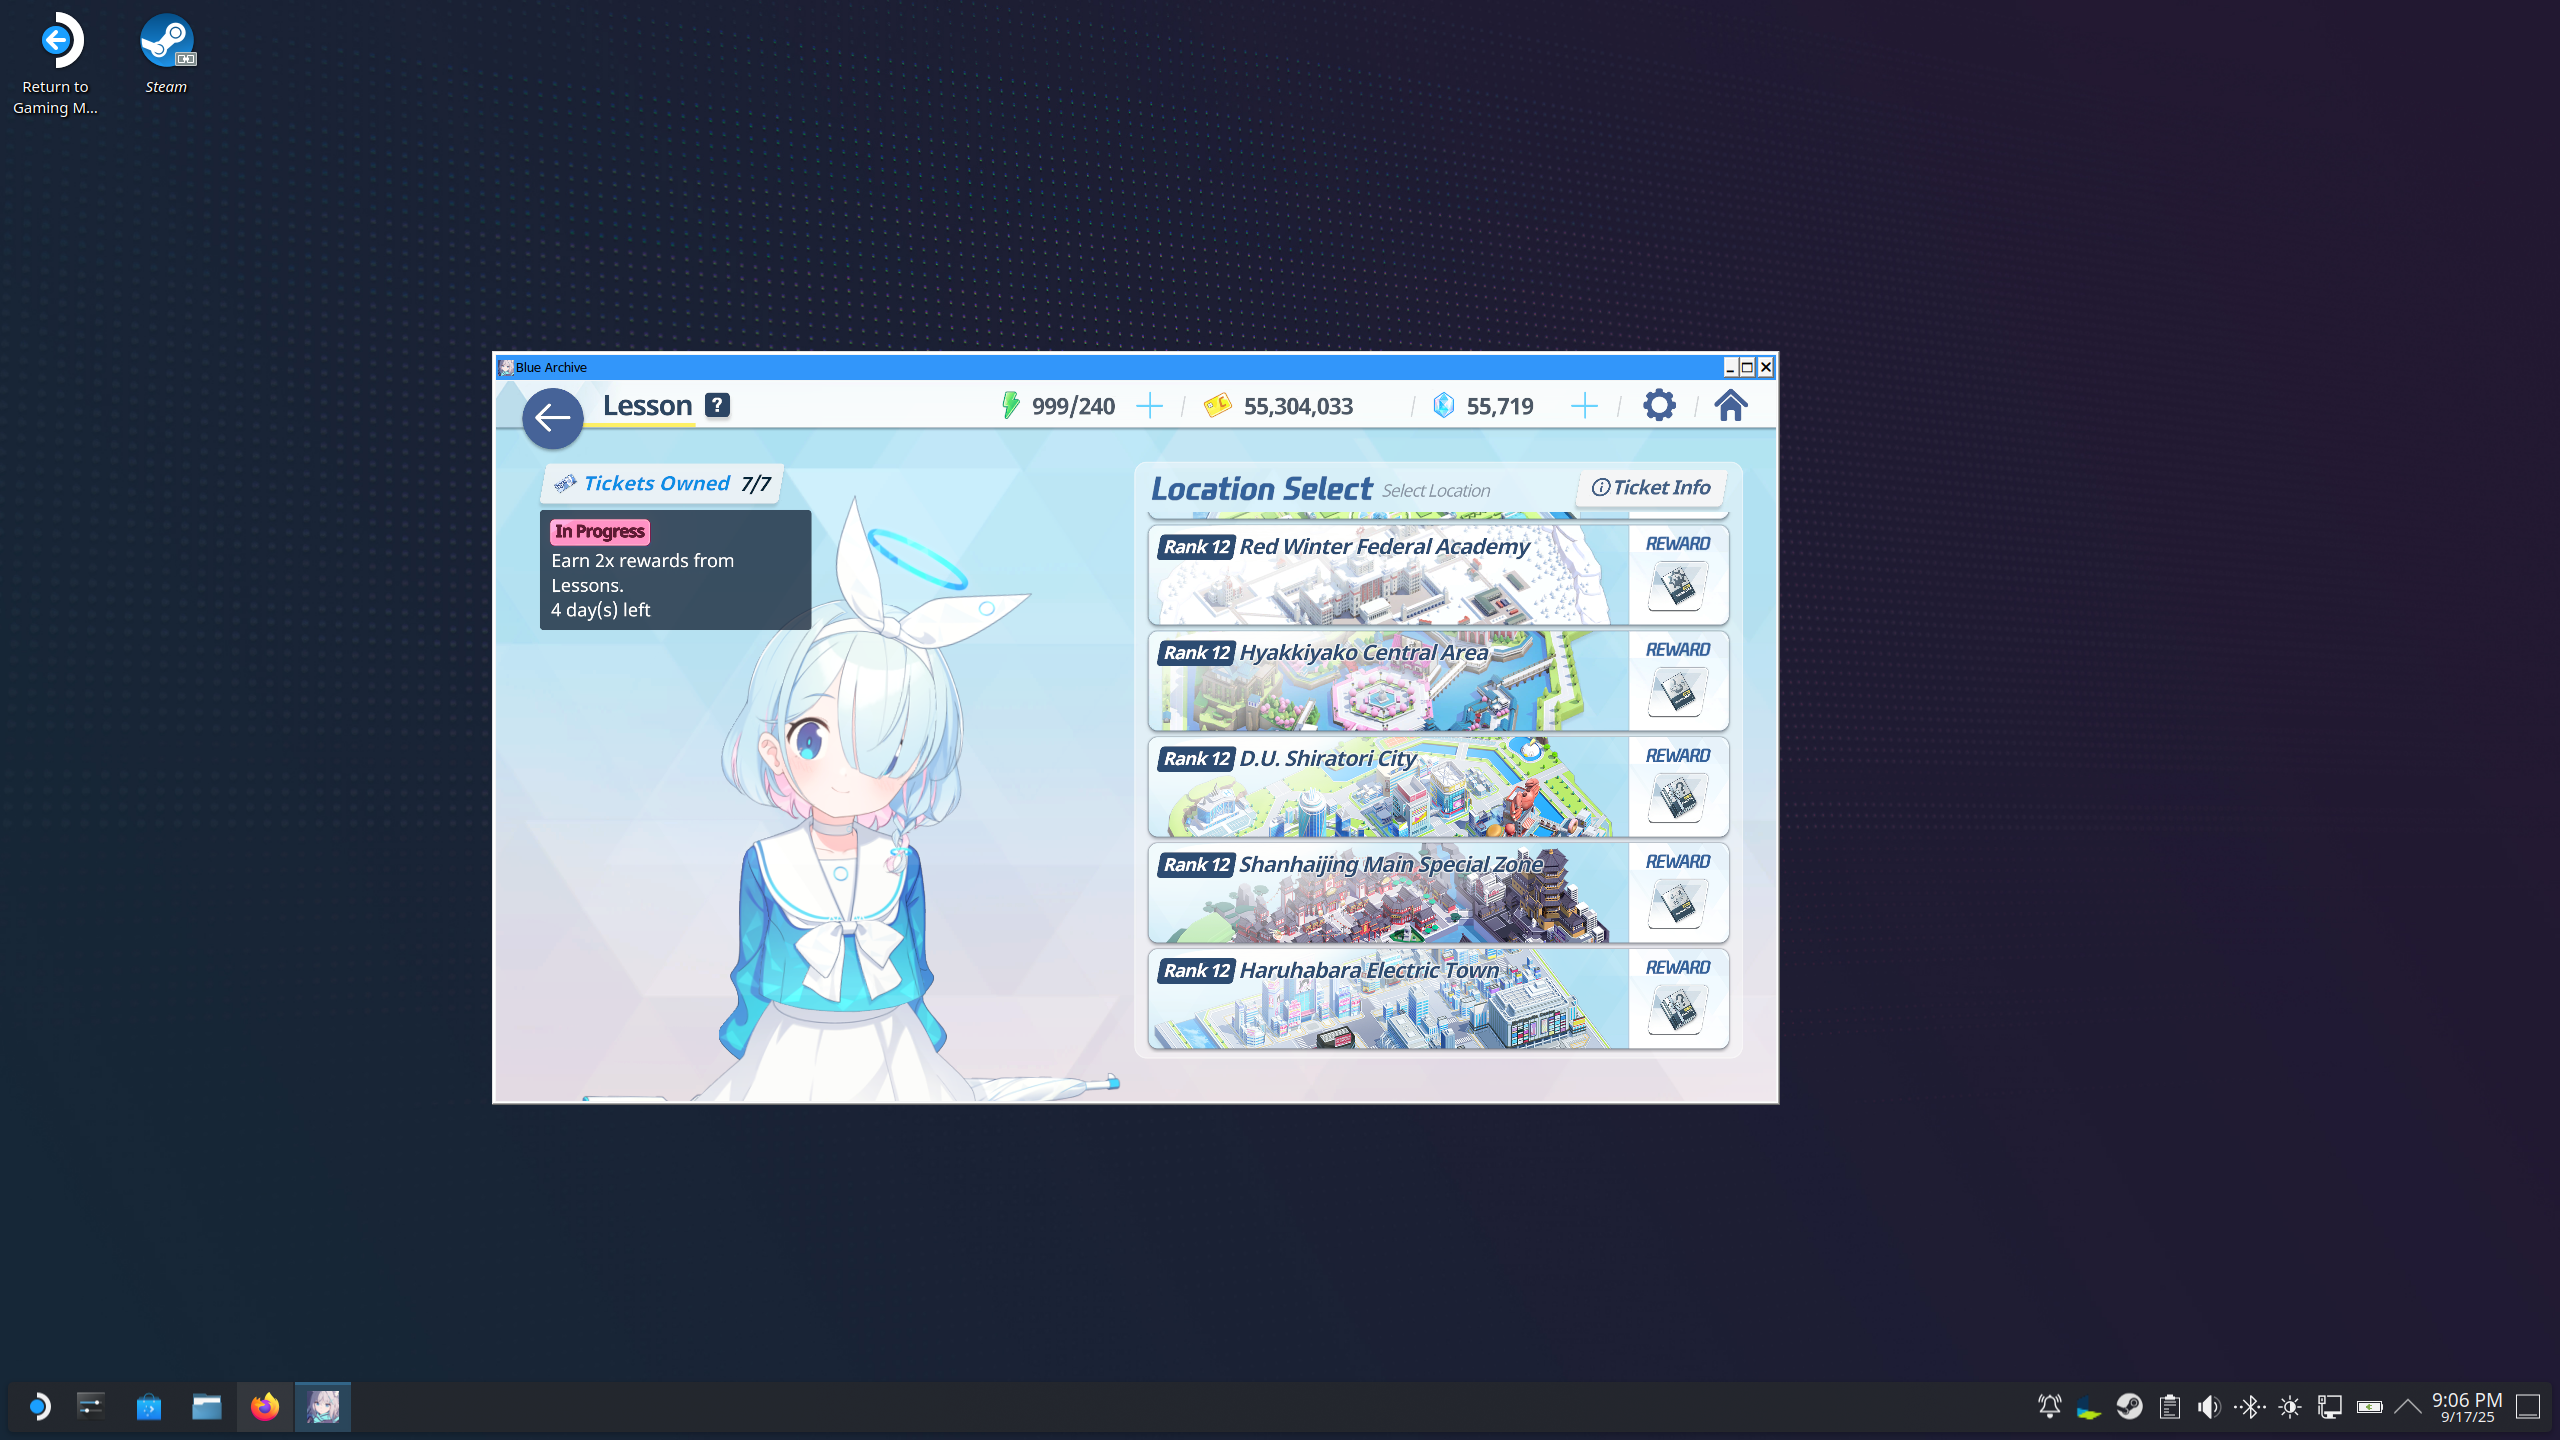This screenshot has width=2560, height=1440.
Task: Click the green AP energy icon
Action: (1010, 405)
